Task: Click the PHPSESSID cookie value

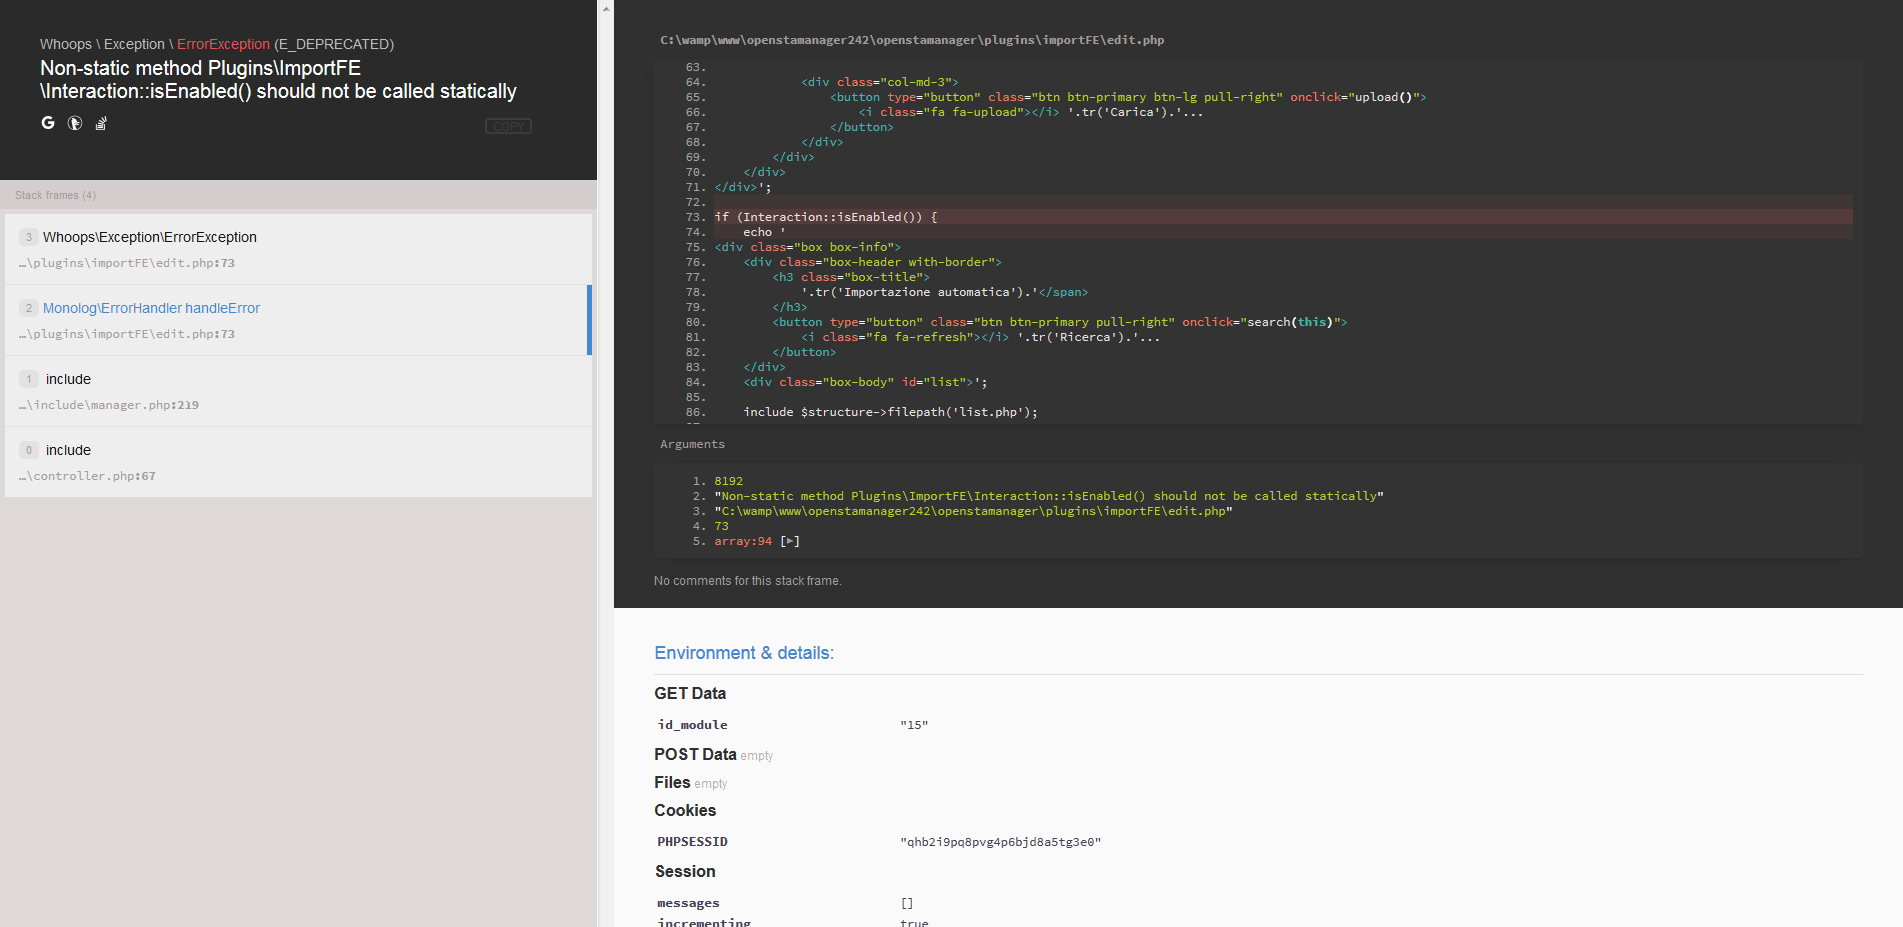Action: pos(1001,841)
